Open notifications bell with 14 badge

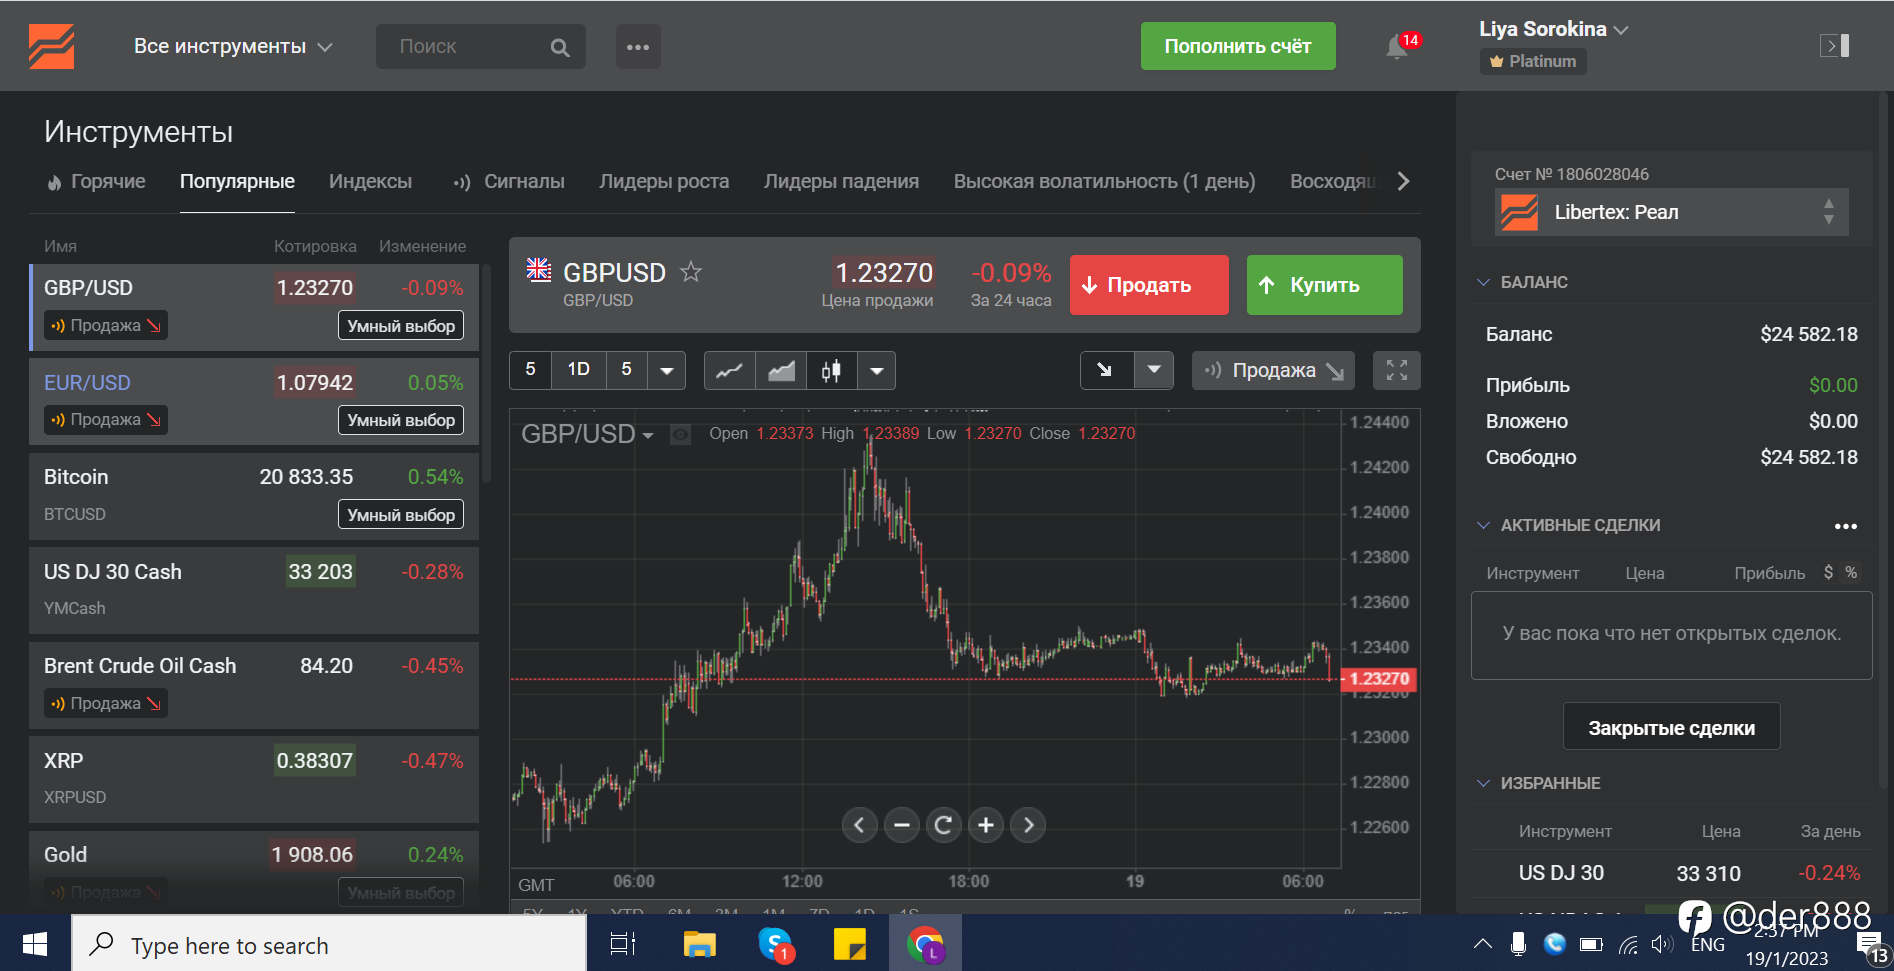[1398, 46]
